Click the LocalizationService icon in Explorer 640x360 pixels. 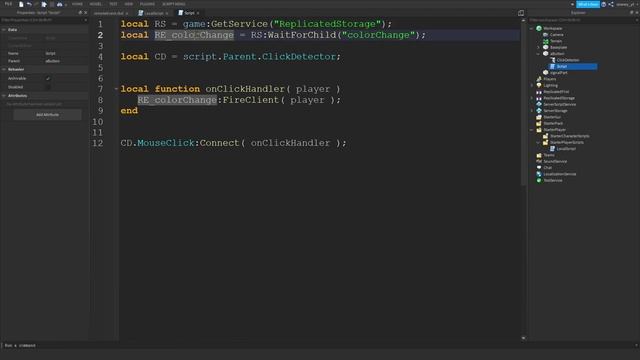click(539, 174)
